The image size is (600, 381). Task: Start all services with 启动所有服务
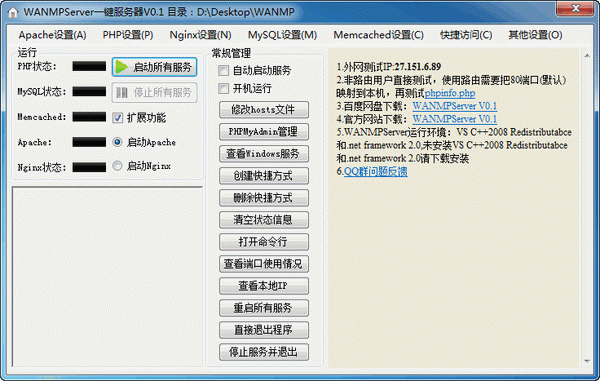155,67
